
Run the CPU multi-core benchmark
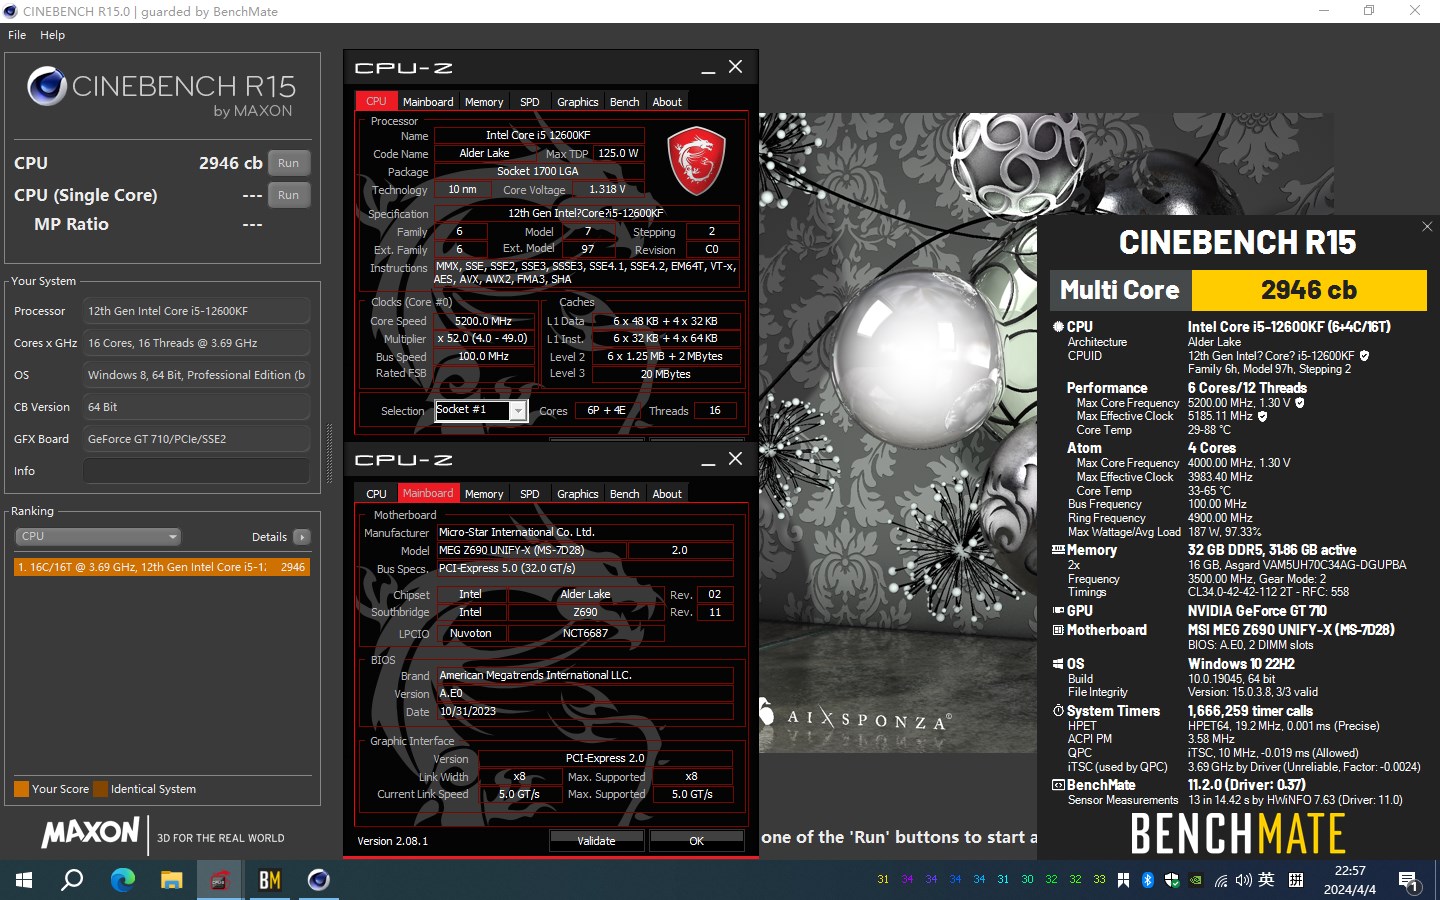(x=289, y=163)
